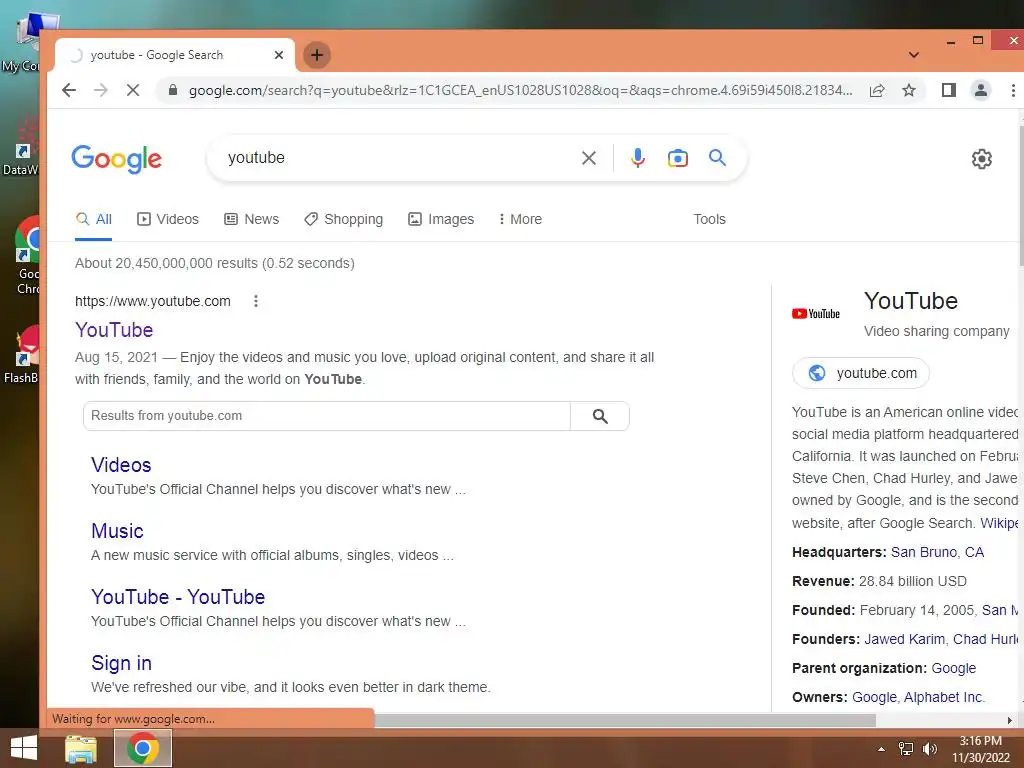The image size is (1024, 768).
Task: Click the Google logo
Action: pyautogui.click(x=116, y=159)
